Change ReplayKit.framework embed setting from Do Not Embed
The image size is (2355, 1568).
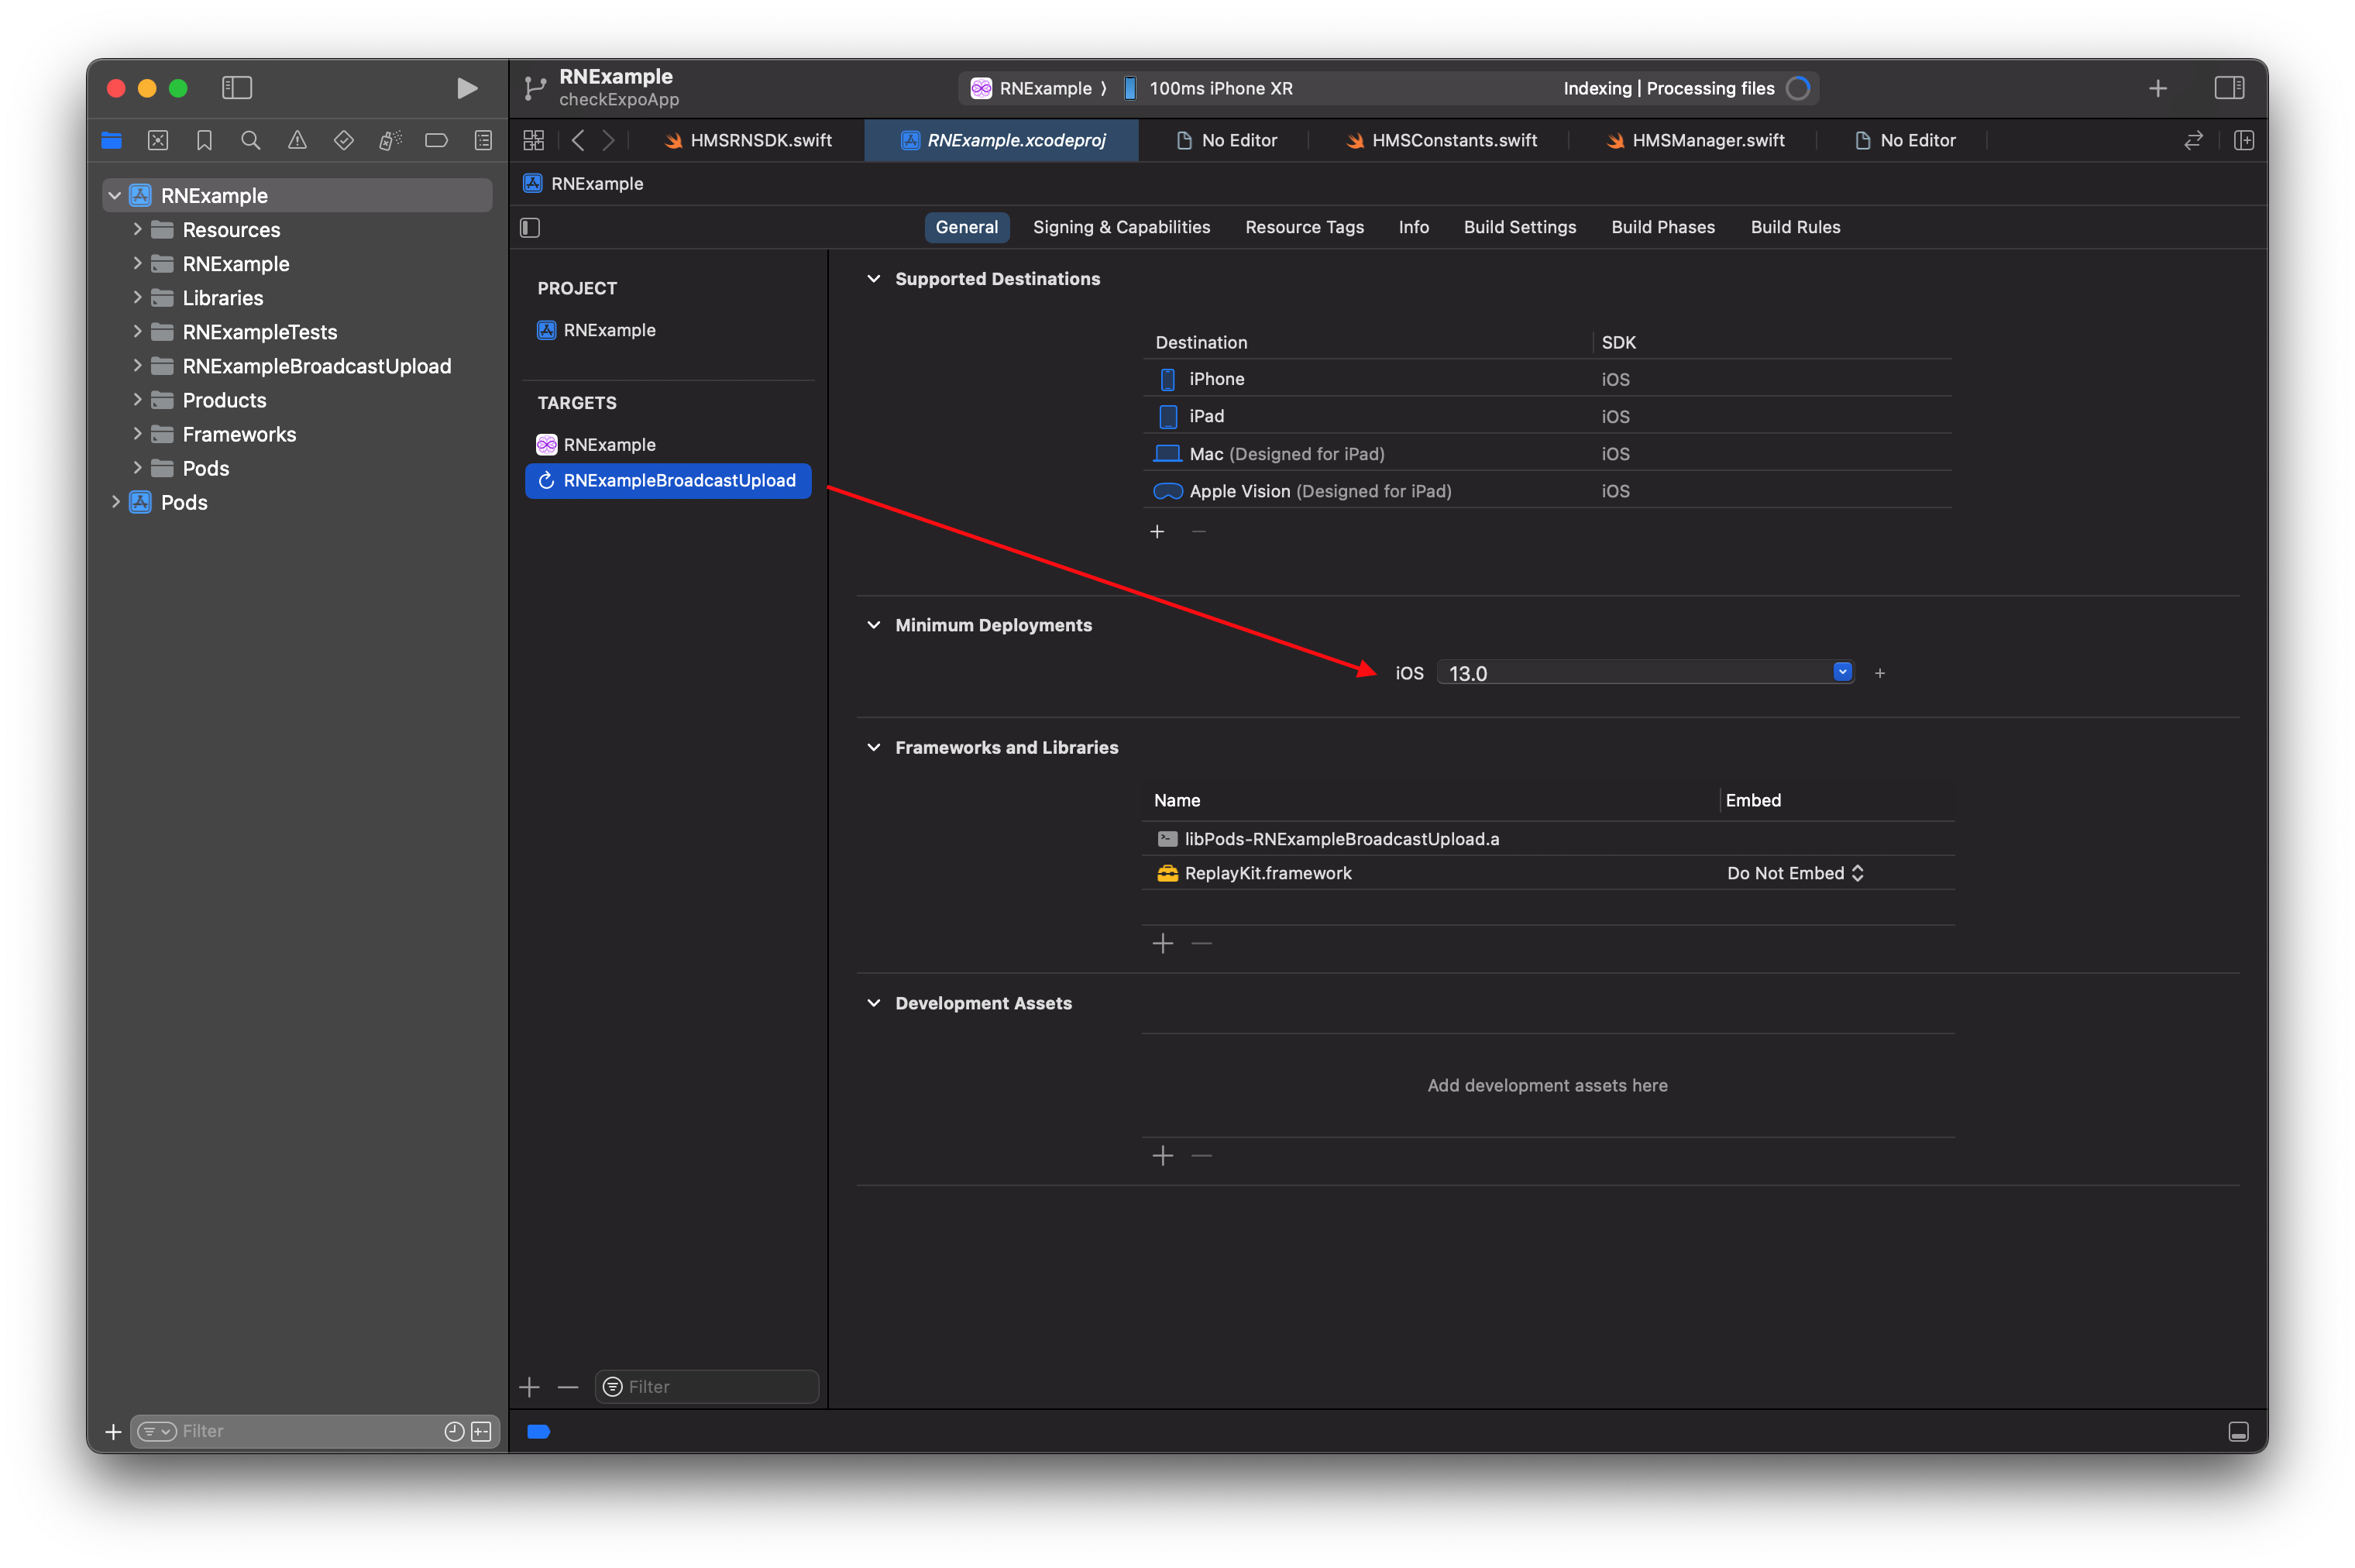pos(1793,873)
